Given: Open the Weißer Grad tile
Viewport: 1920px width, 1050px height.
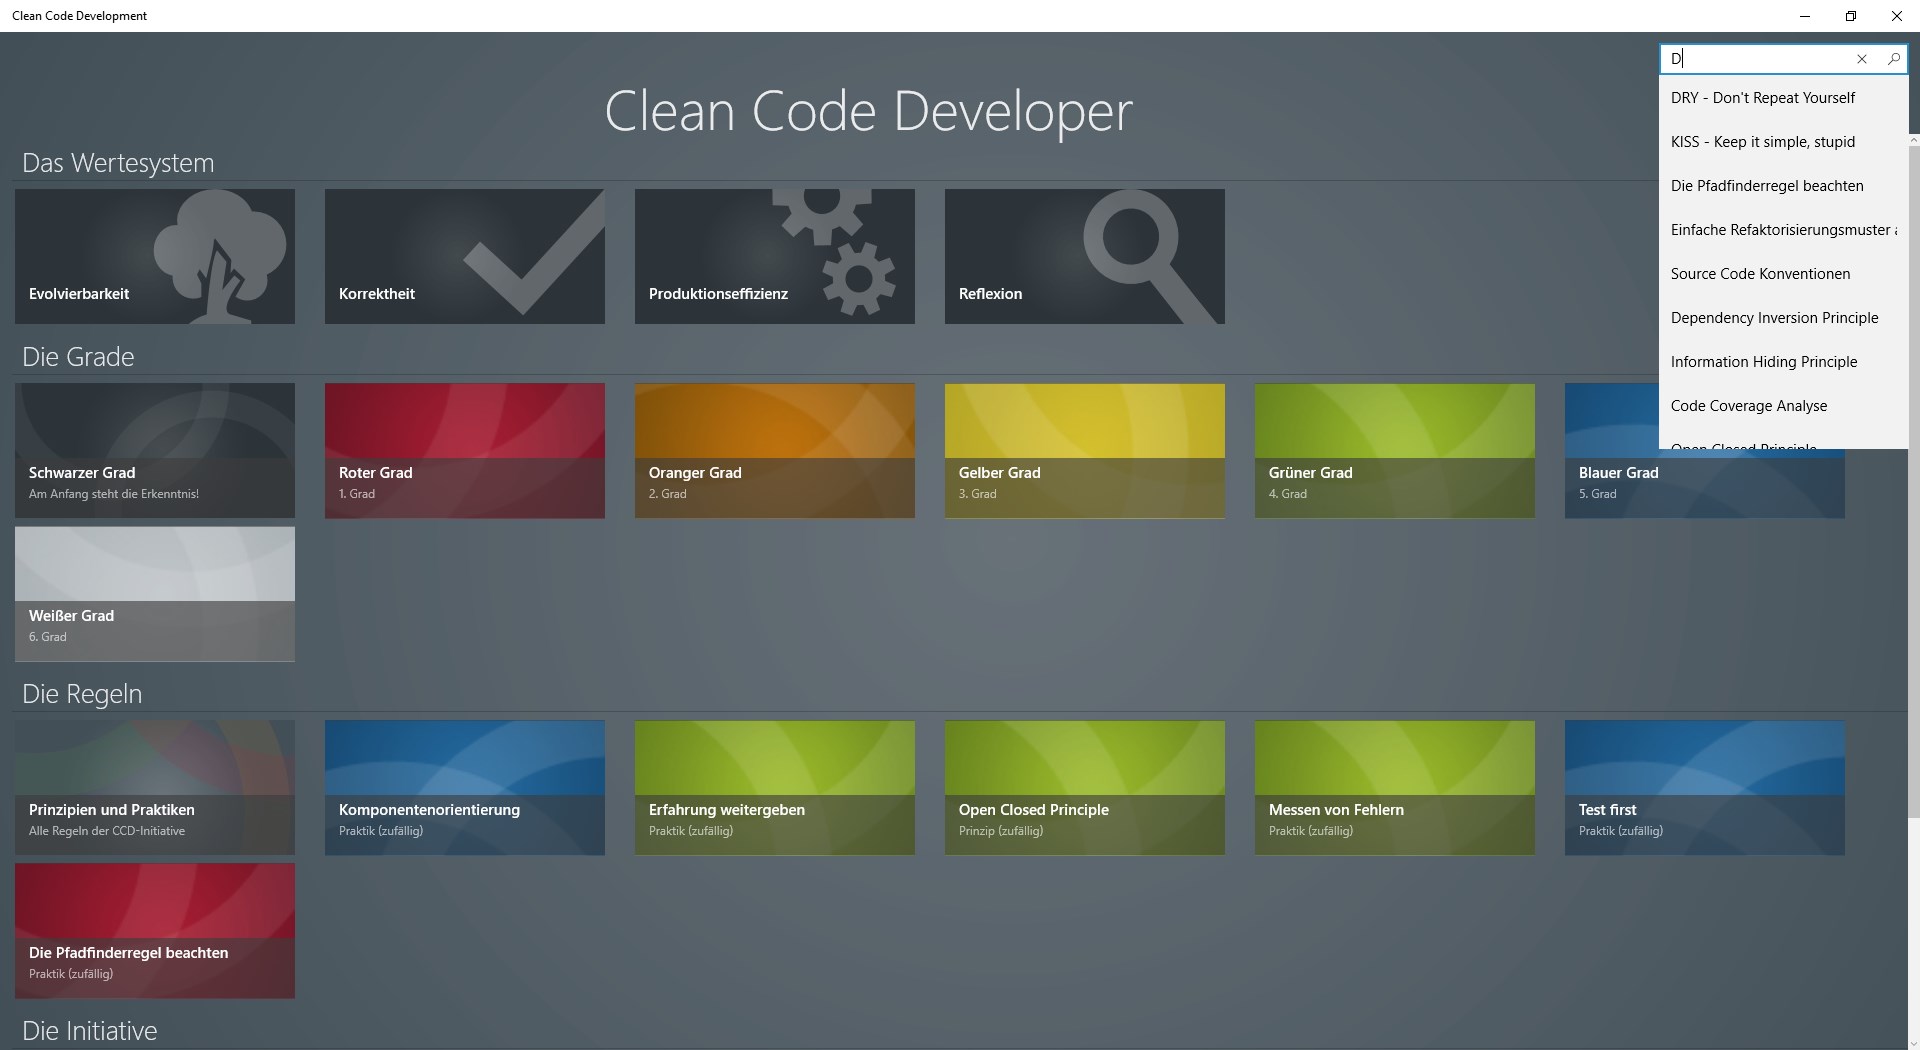Looking at the screenshot, I should [x=155, y=594].
